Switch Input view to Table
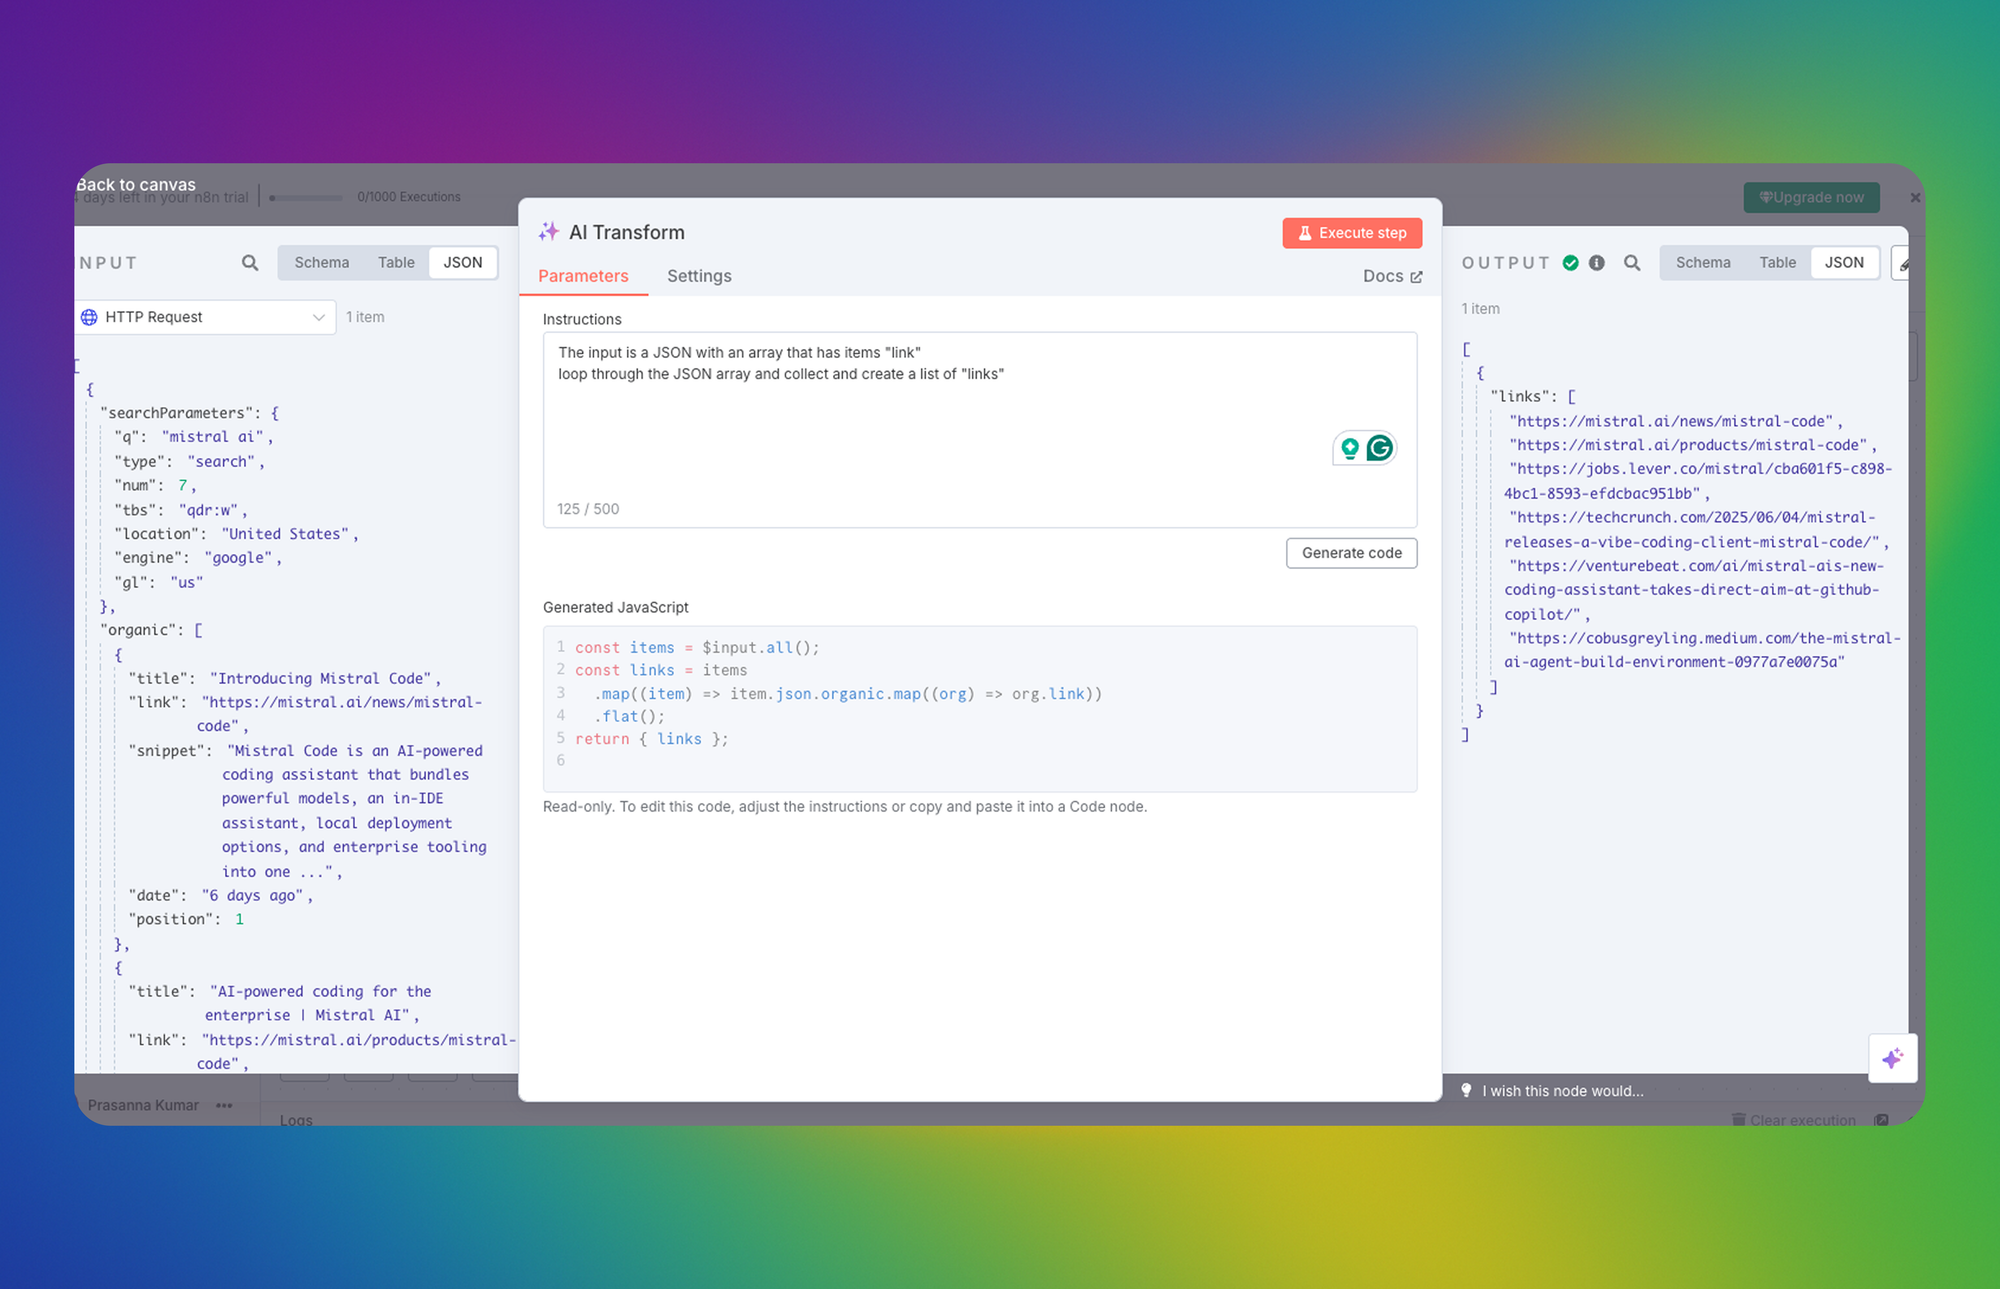 point(396,262)
